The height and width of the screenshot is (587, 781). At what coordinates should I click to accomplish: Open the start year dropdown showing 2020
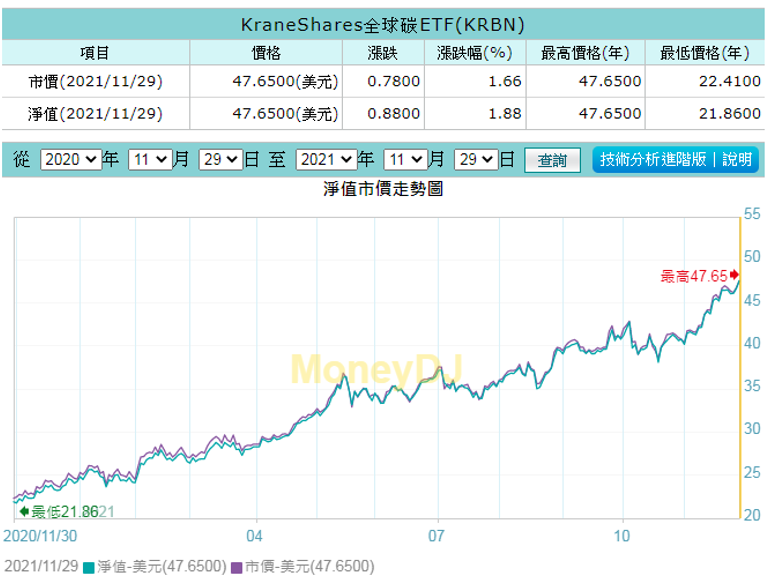71,159
